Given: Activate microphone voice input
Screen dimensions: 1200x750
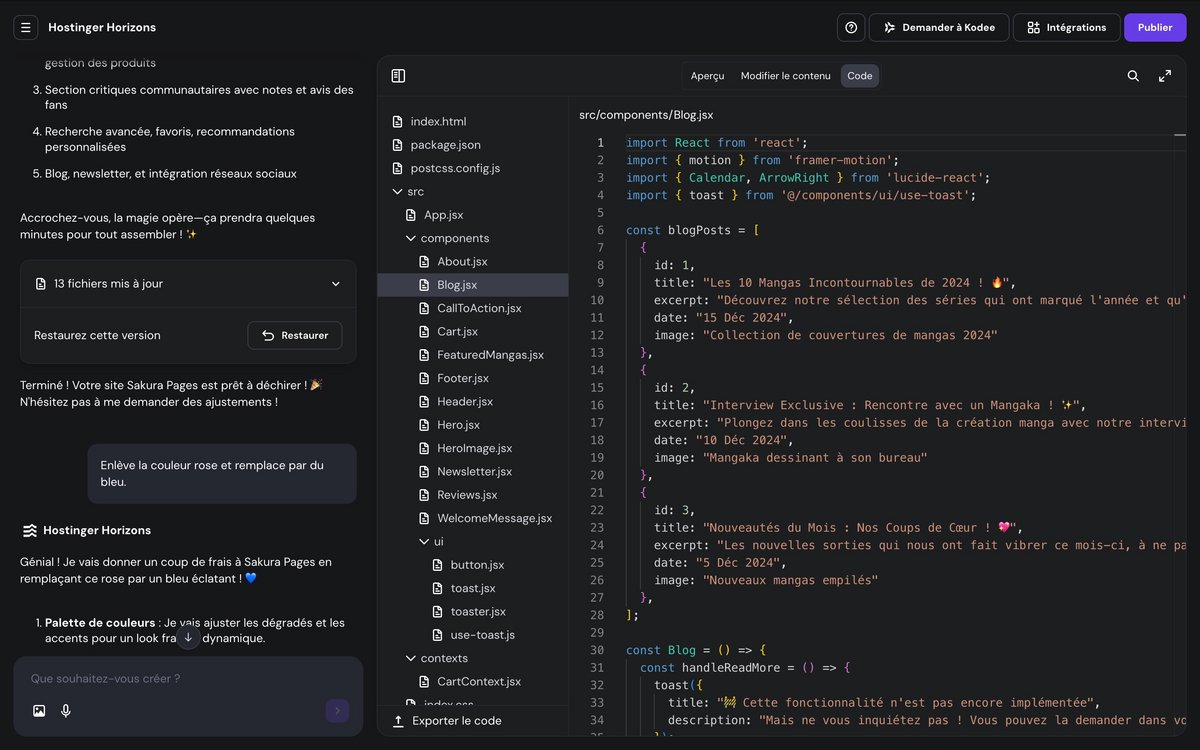Looking at the screenshot, I should point(66,711).
